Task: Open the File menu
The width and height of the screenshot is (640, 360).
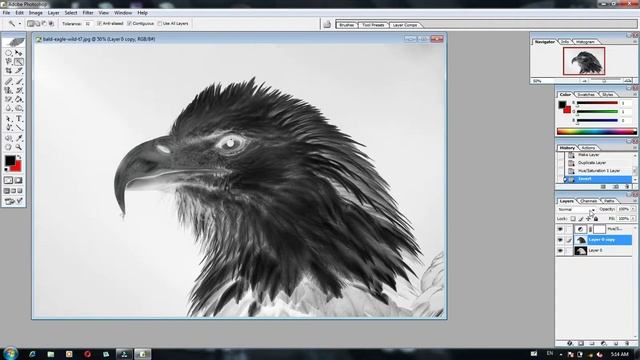Action: tap(6, 13)
